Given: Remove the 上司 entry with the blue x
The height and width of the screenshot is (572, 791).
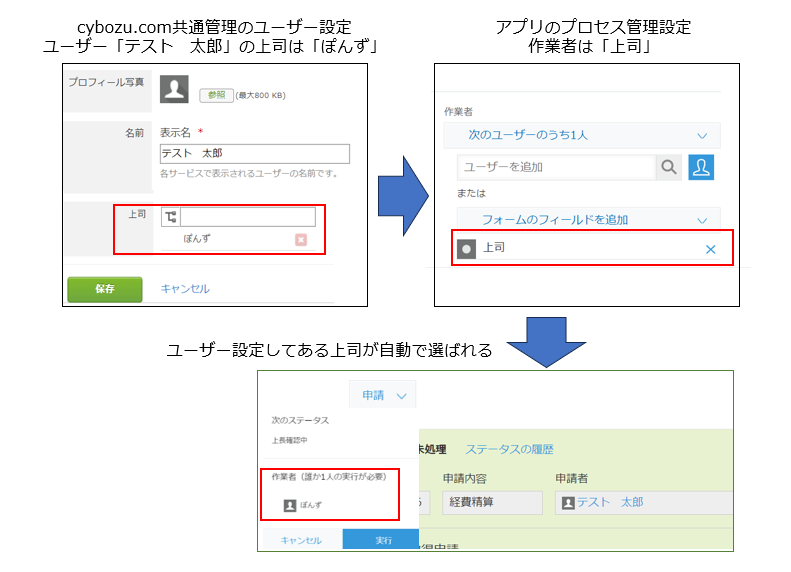Looking at the screenshot, I should [710, 249].
